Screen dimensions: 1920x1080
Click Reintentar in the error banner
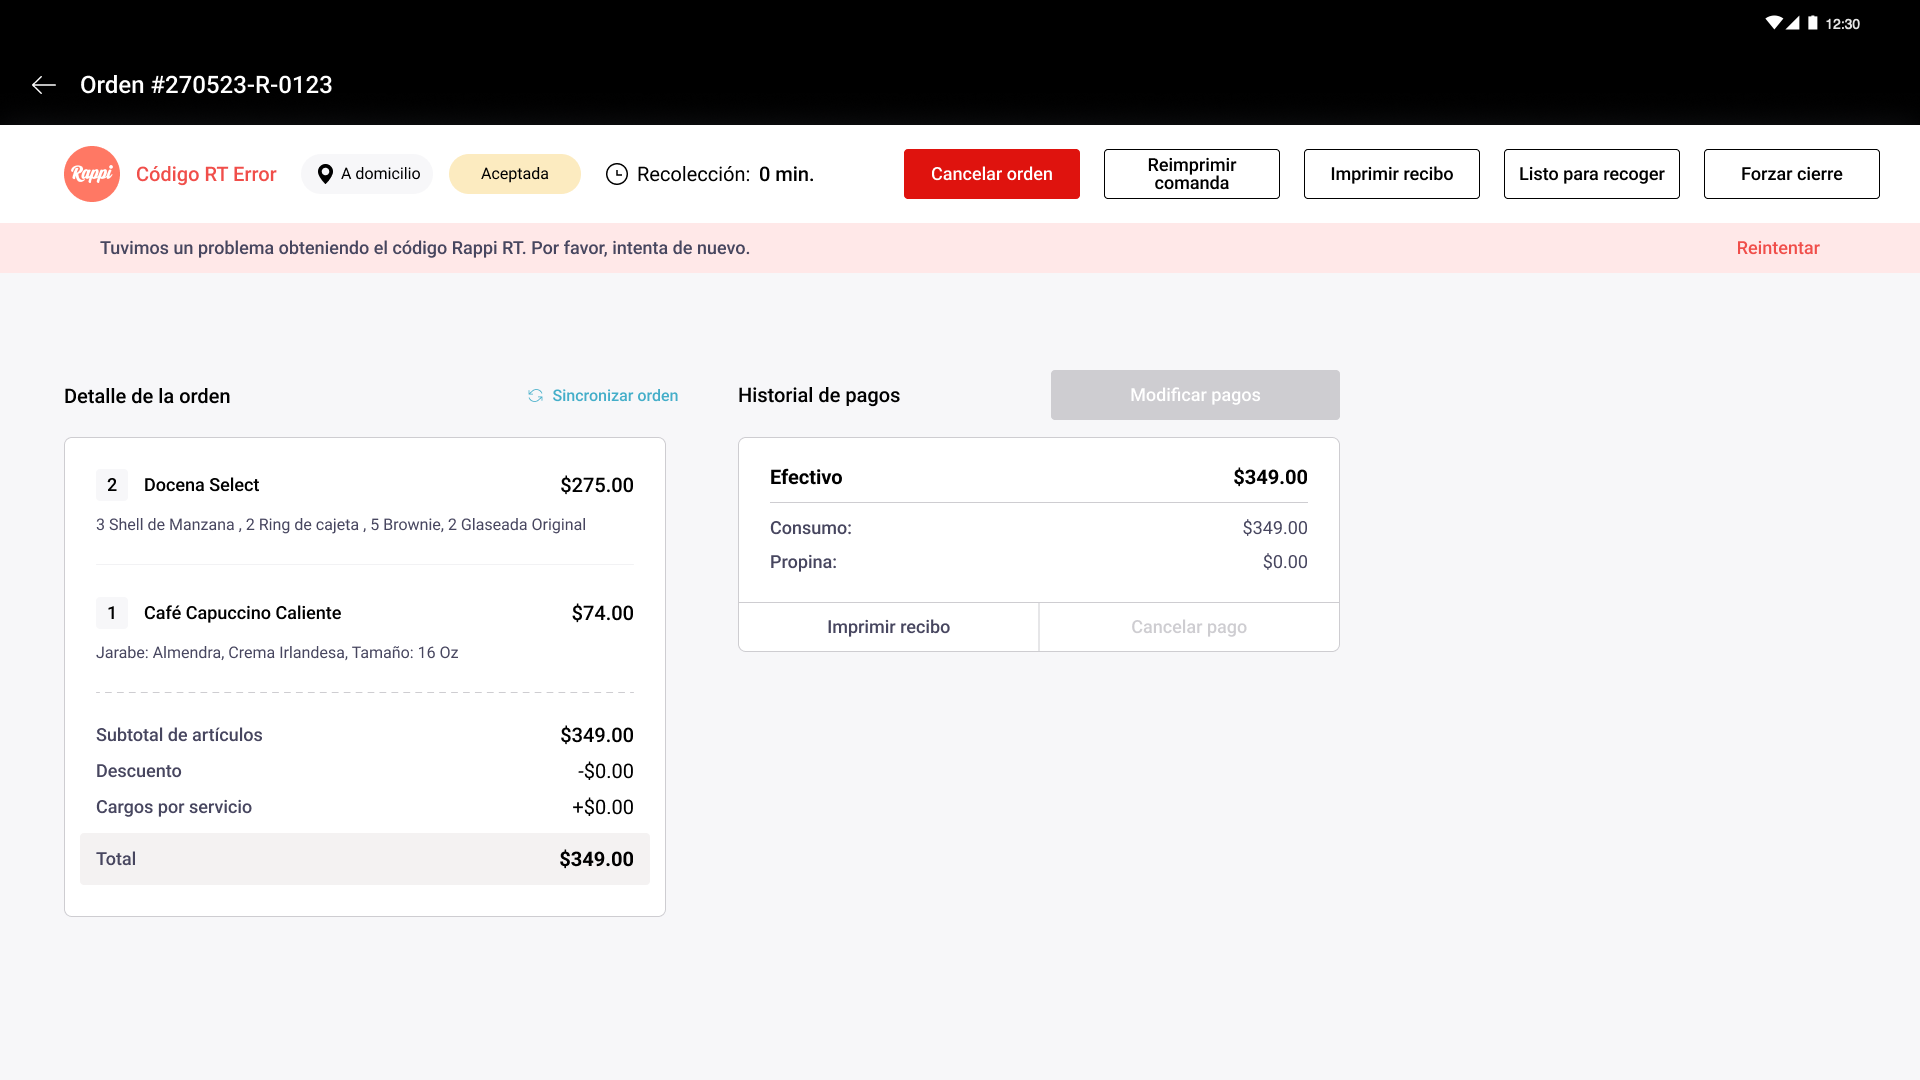[1778, 248]
